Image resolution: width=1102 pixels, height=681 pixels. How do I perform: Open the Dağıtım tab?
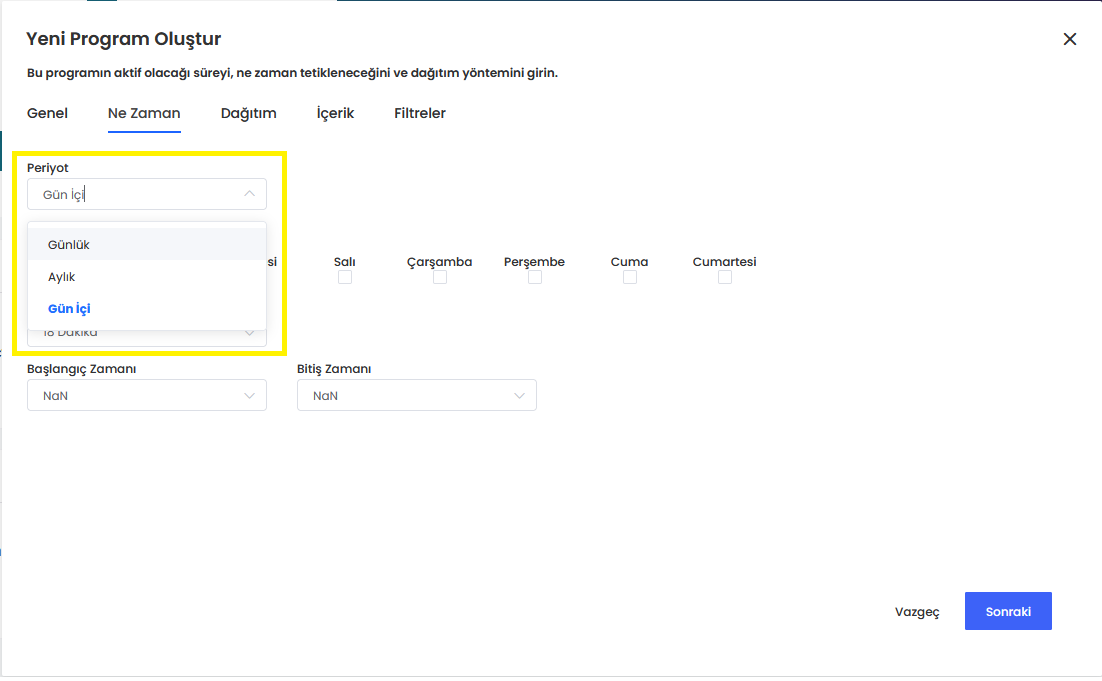(248, 114)
